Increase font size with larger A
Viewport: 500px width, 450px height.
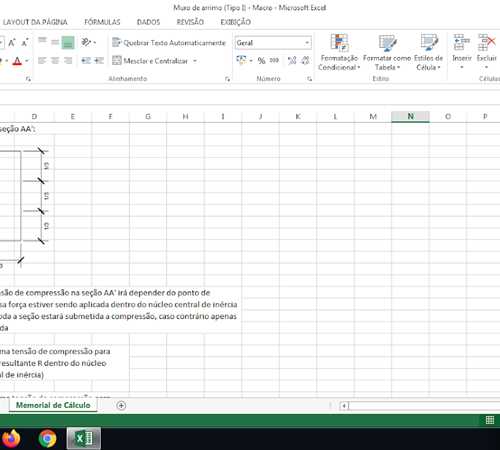click(12, 43)
